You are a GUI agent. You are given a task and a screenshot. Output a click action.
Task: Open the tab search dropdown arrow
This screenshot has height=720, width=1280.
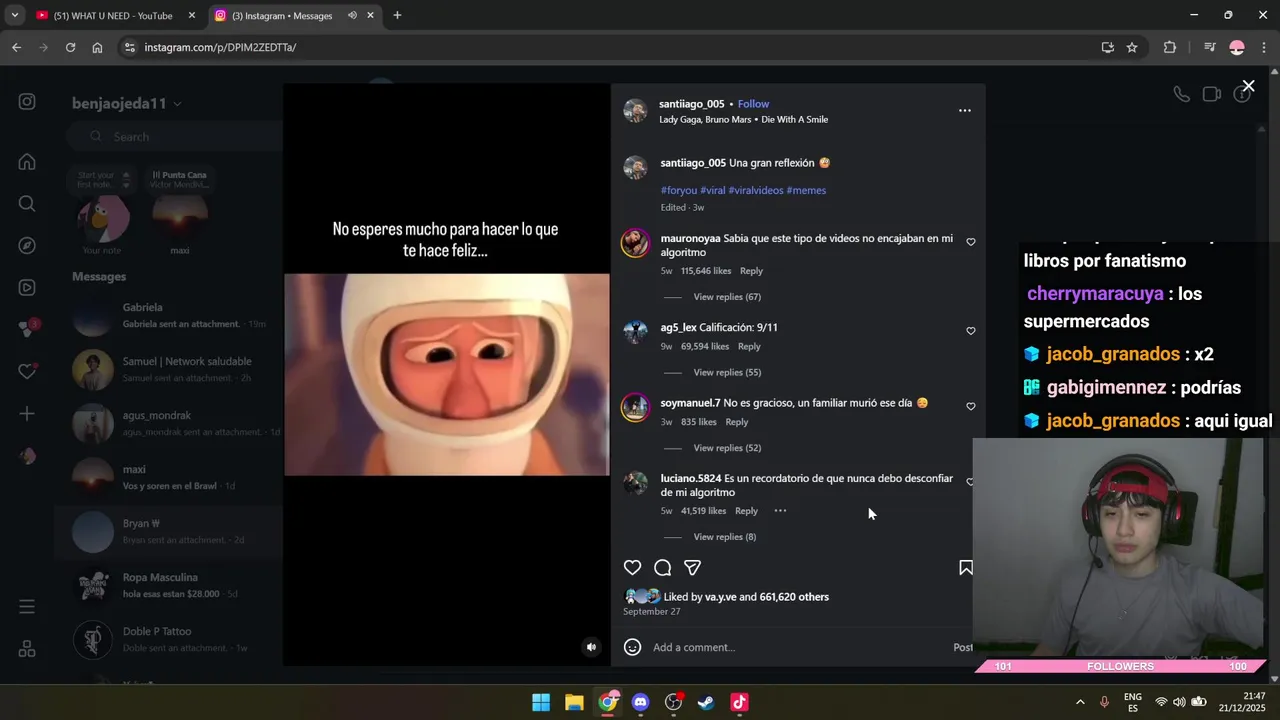[x=14, y=16]
